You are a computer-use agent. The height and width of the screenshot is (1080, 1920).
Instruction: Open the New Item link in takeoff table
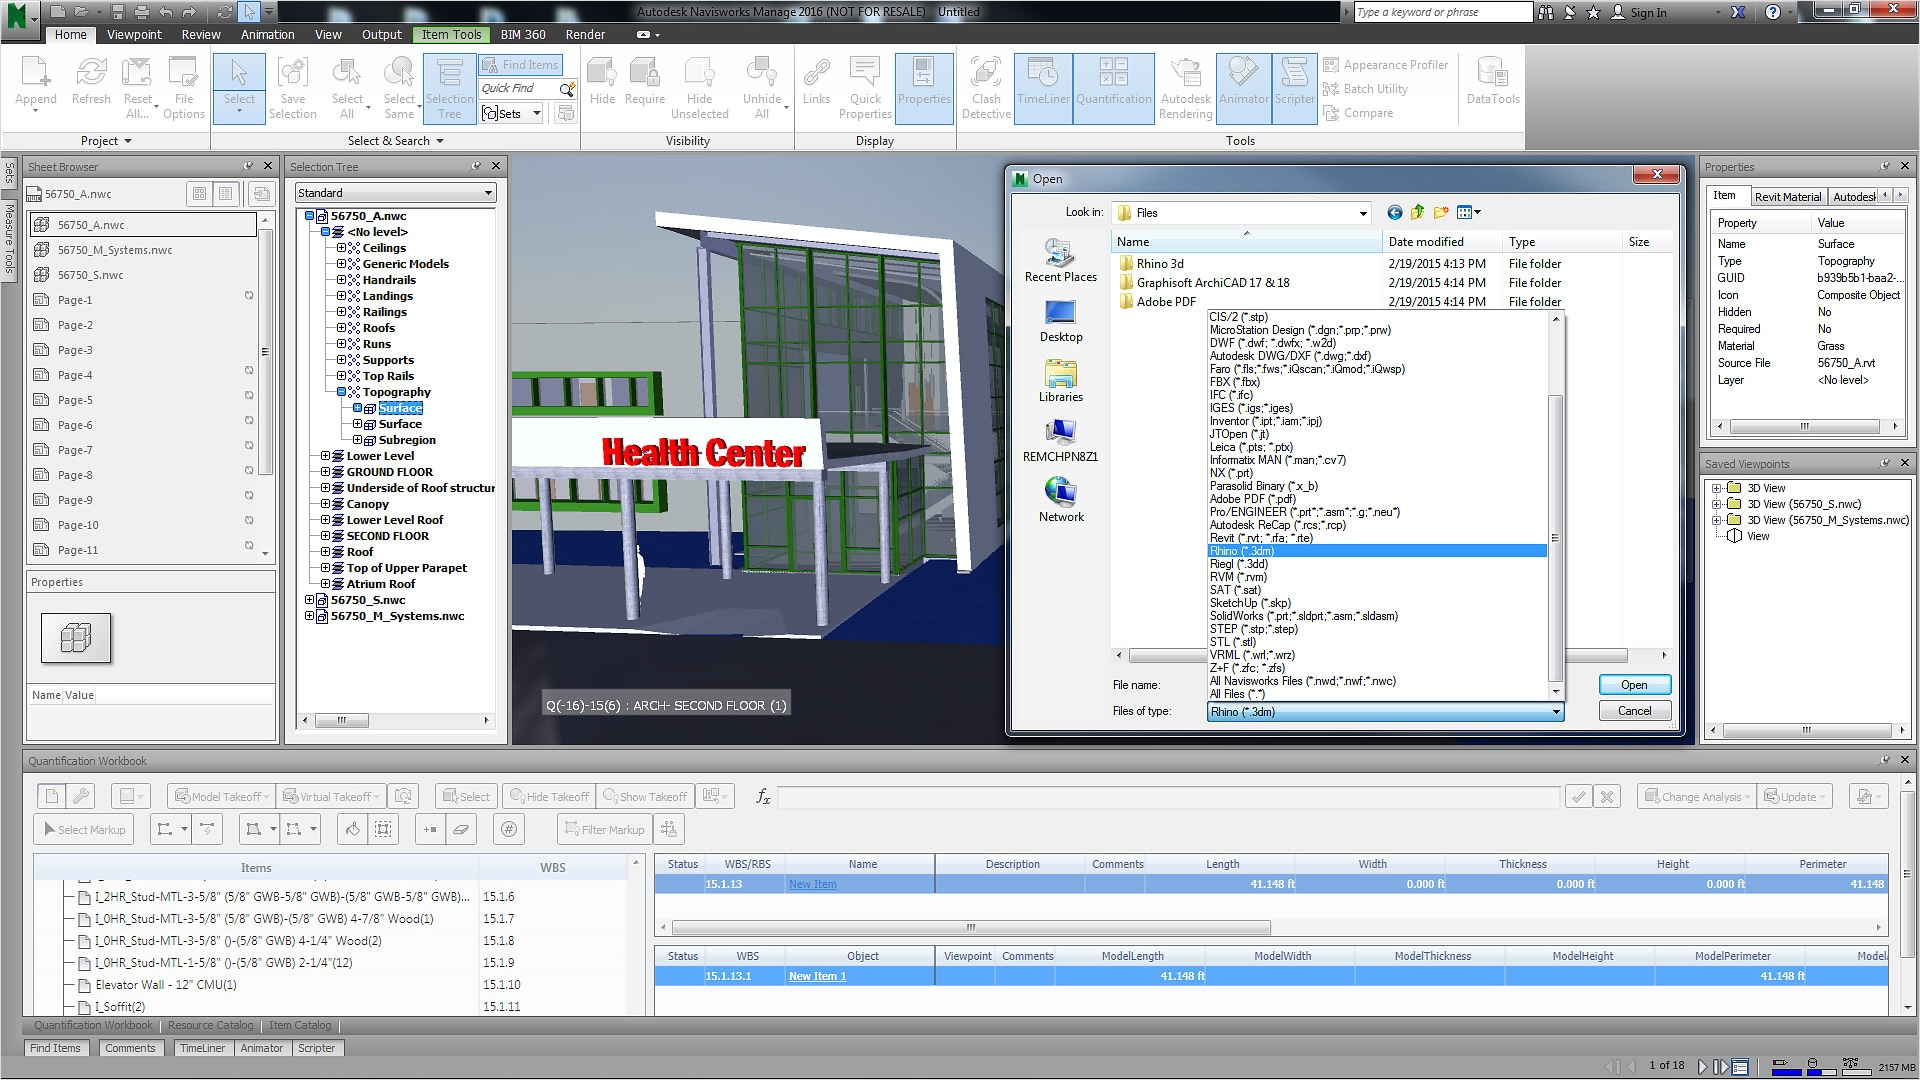pos(812,884)
